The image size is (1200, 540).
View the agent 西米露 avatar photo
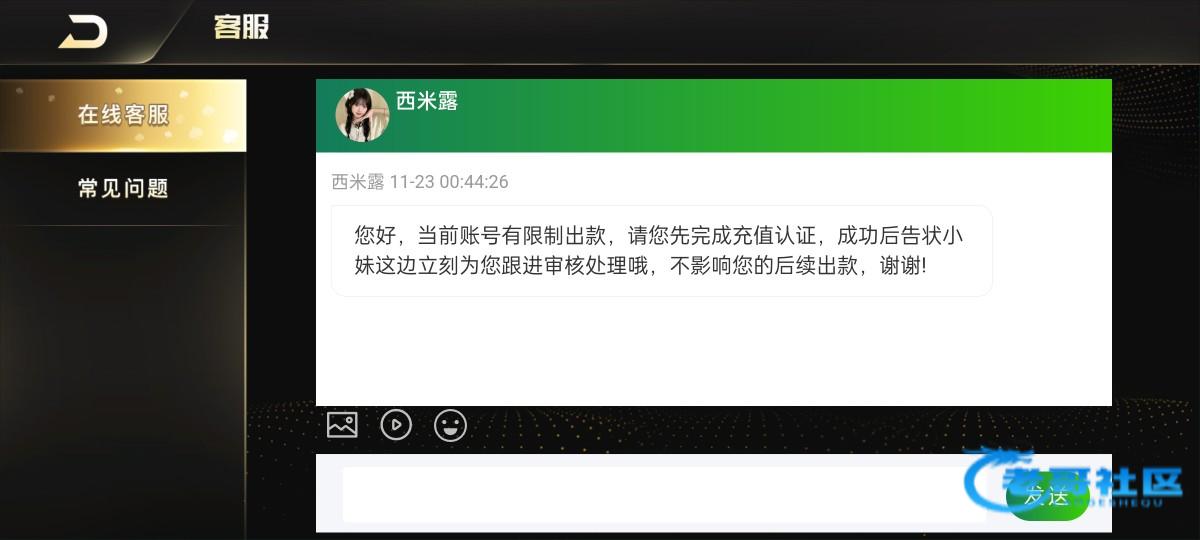point(362,115)
